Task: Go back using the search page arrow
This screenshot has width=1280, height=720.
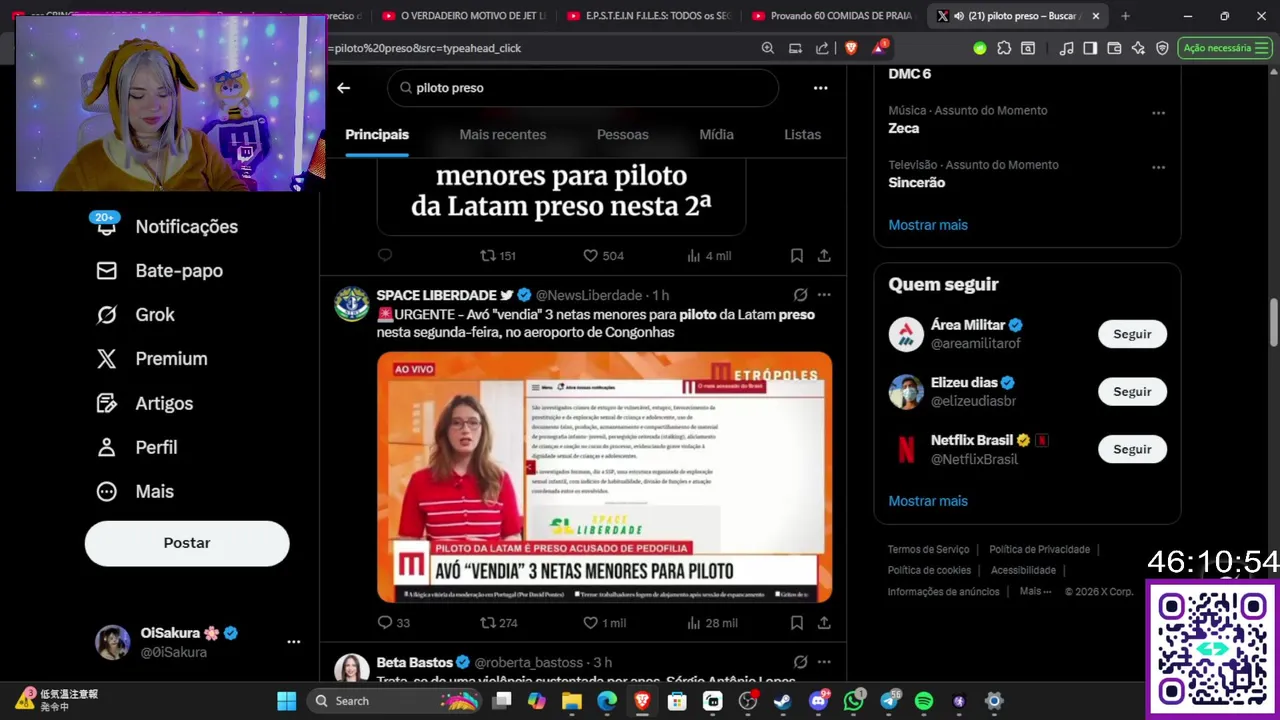Action: [343, 88]
